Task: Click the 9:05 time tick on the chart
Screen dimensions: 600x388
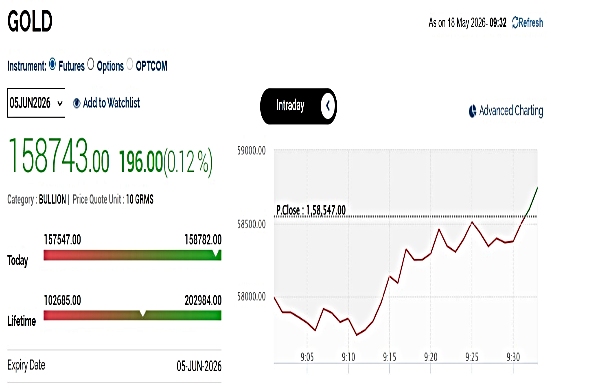Action: (x=307, y=357)
